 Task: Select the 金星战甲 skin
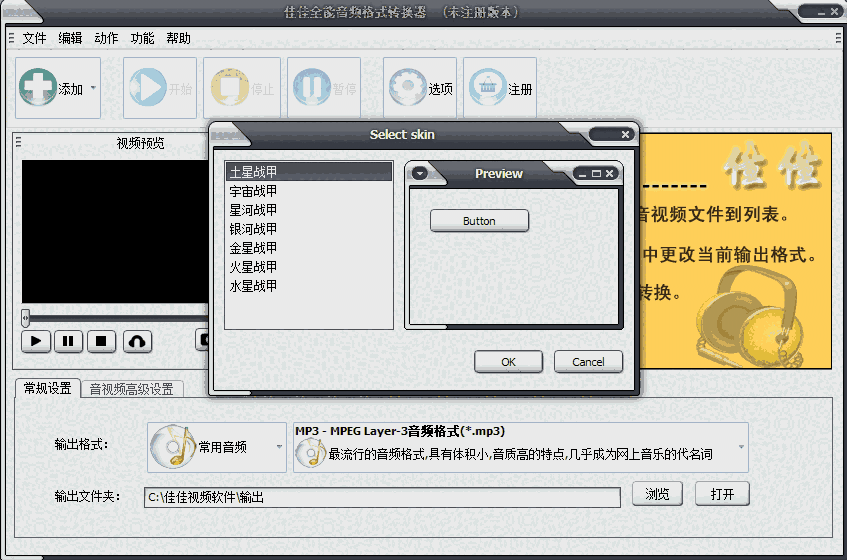click(309, 247)
